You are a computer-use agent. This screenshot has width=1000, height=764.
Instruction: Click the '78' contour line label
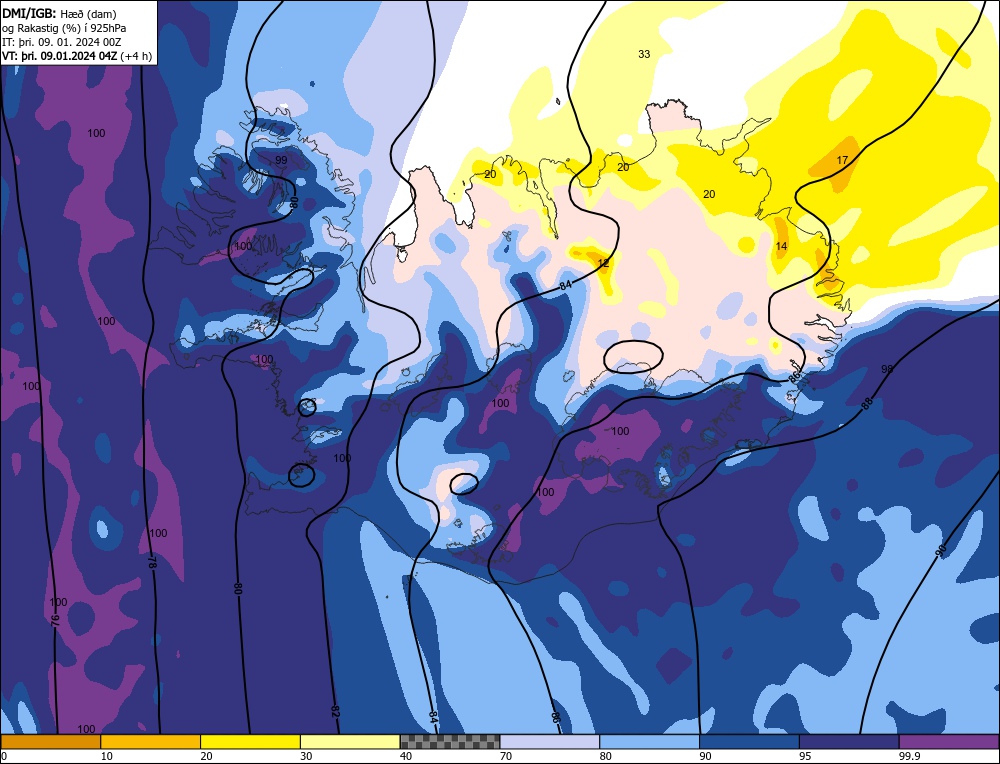152,562
